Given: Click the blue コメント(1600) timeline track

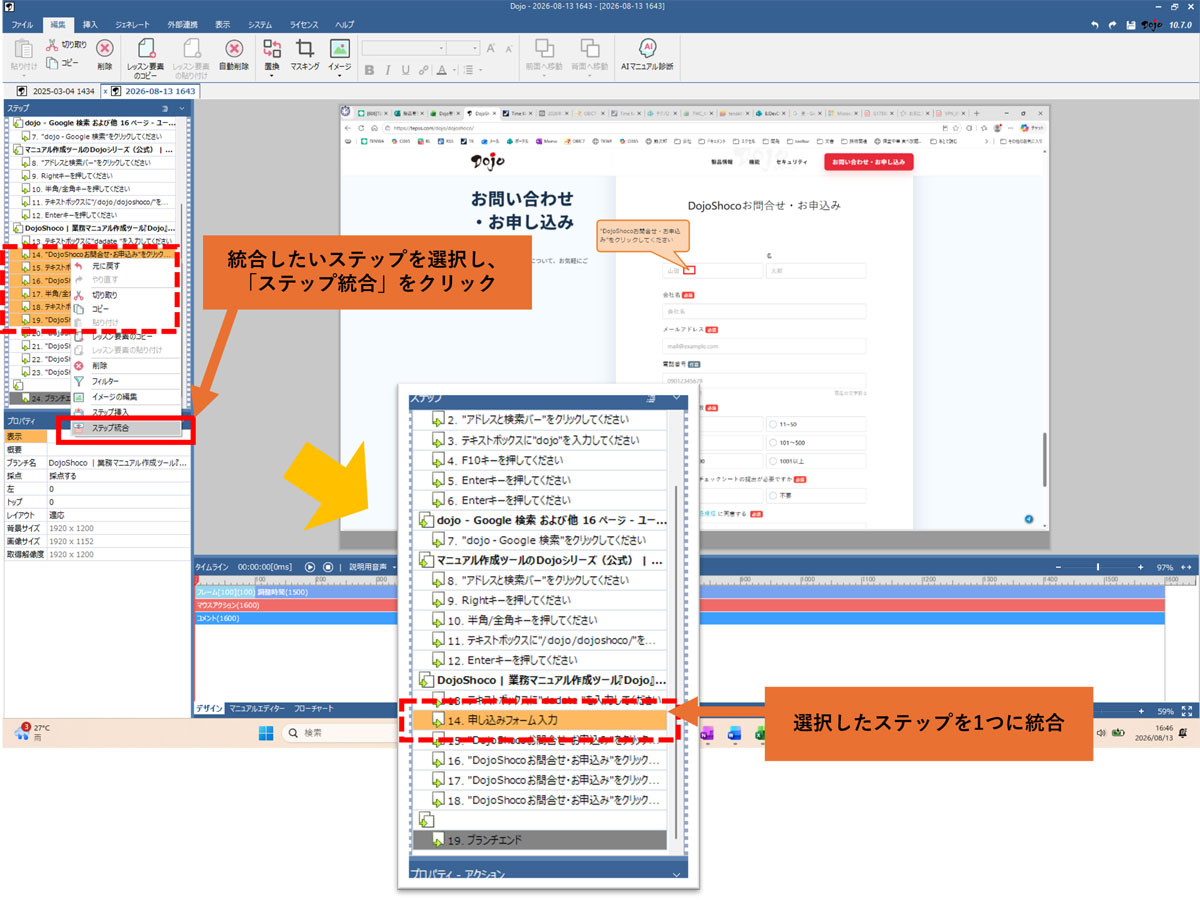Looking at the screenshot, I should click(x=680, y=618).
